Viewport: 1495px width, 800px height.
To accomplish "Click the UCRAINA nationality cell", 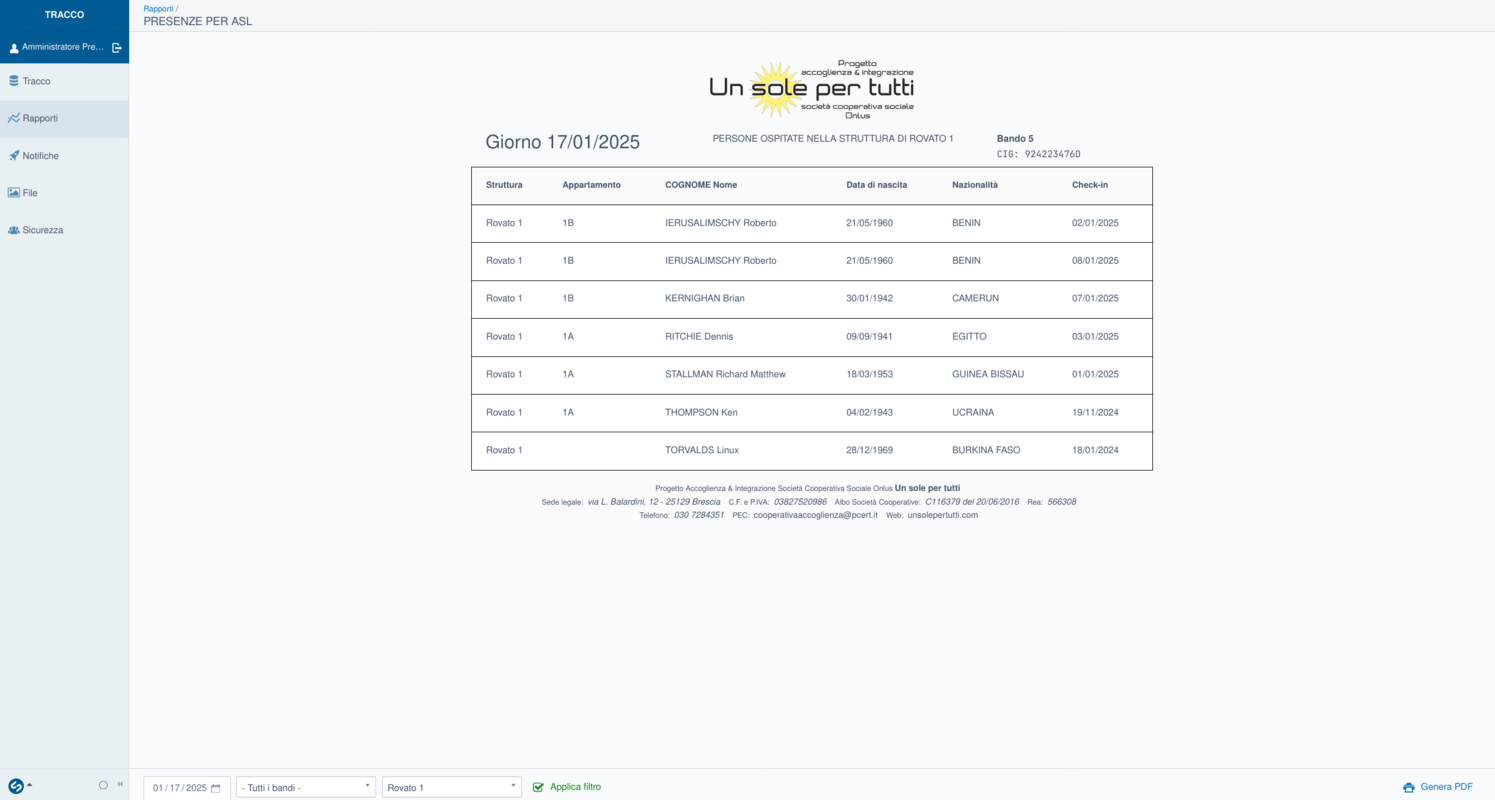I will pyautogui.click(x=973, y=412).
